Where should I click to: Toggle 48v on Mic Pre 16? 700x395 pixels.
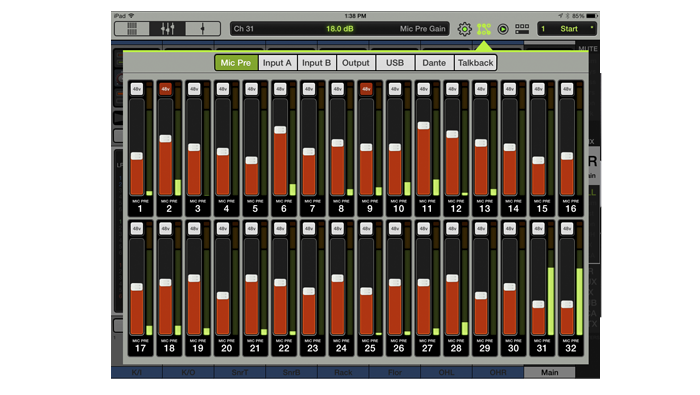567,89
